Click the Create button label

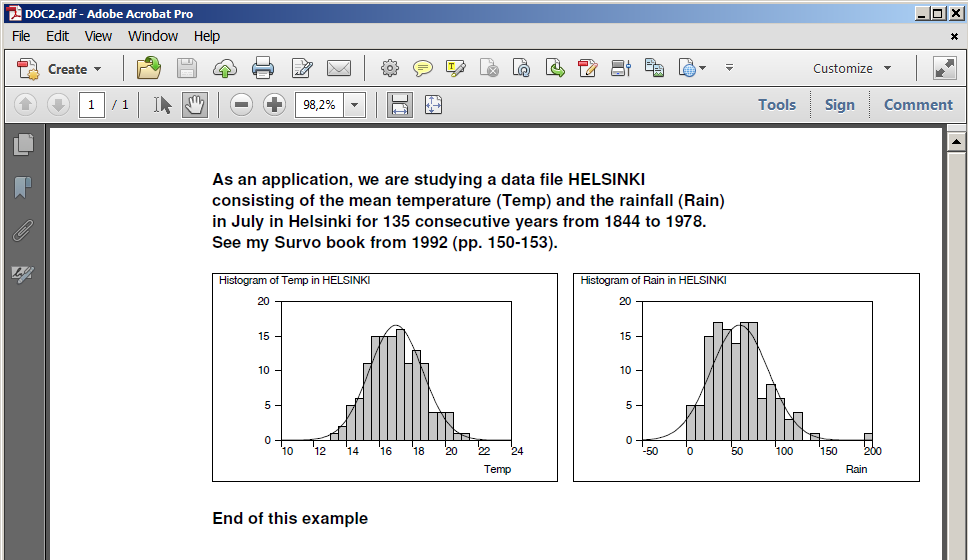click(67, 69)
